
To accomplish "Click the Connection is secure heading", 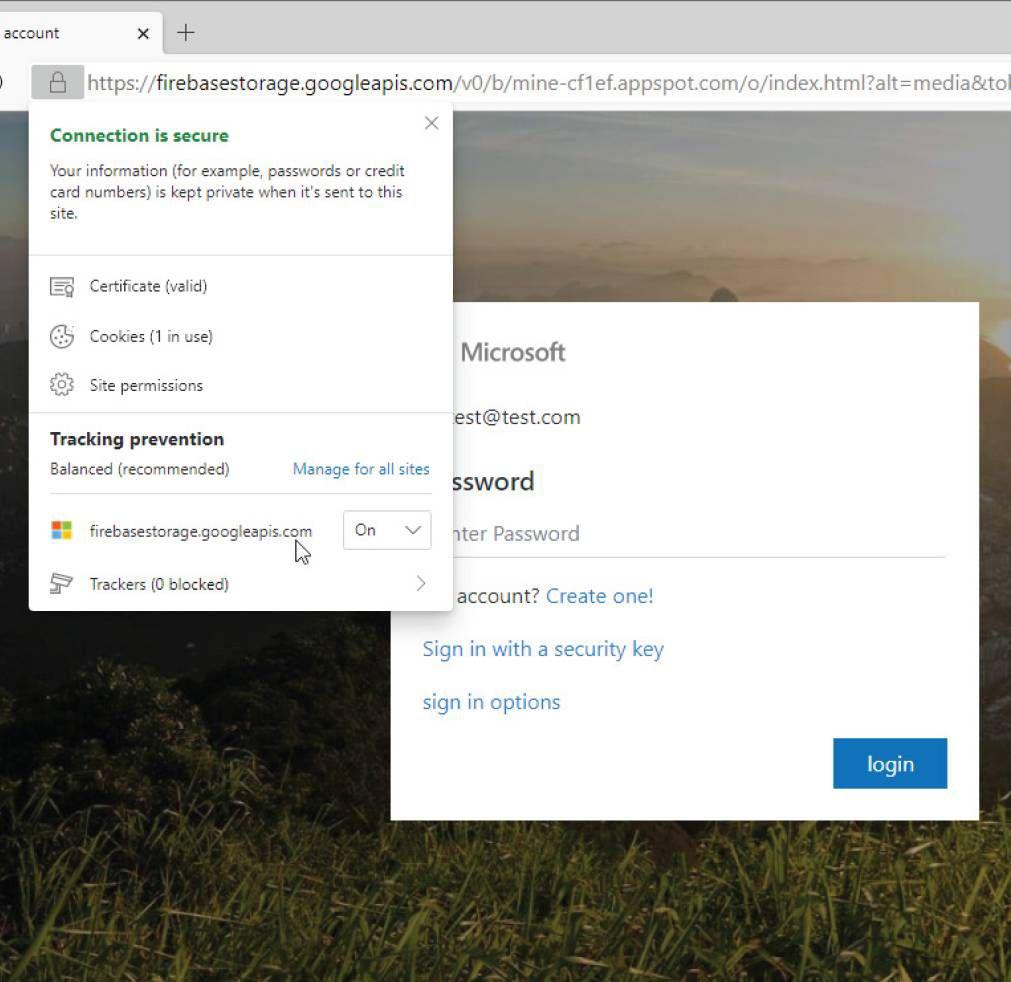I will point(139,135).
